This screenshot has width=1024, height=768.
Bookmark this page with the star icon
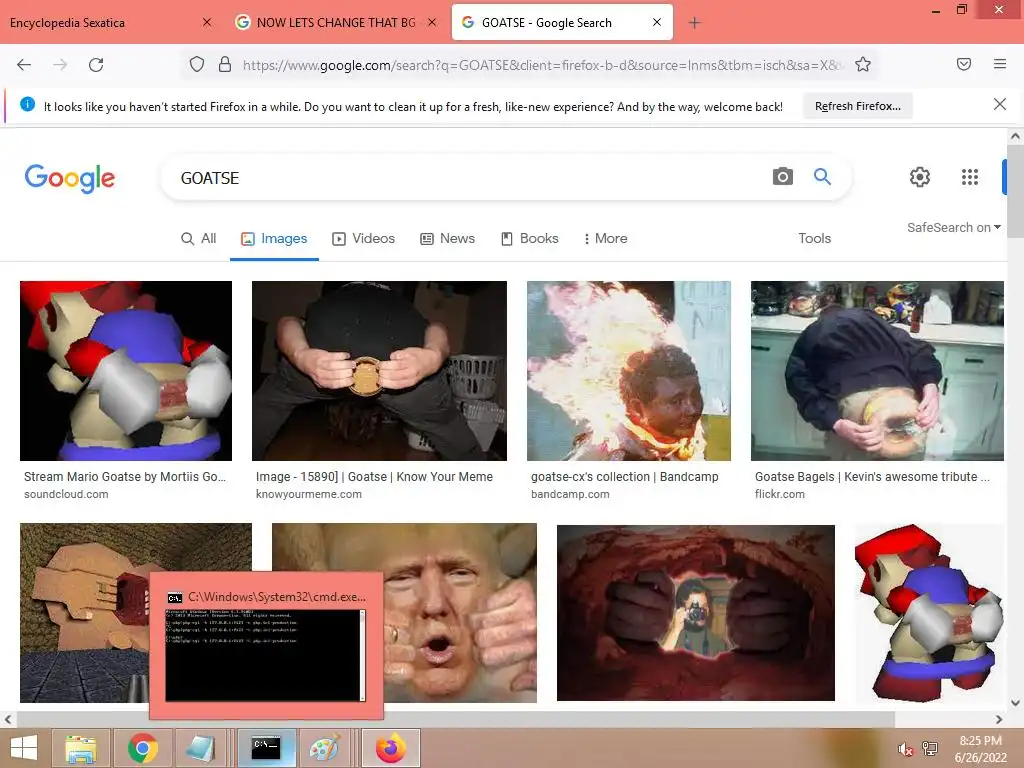(x=863, y=65)
